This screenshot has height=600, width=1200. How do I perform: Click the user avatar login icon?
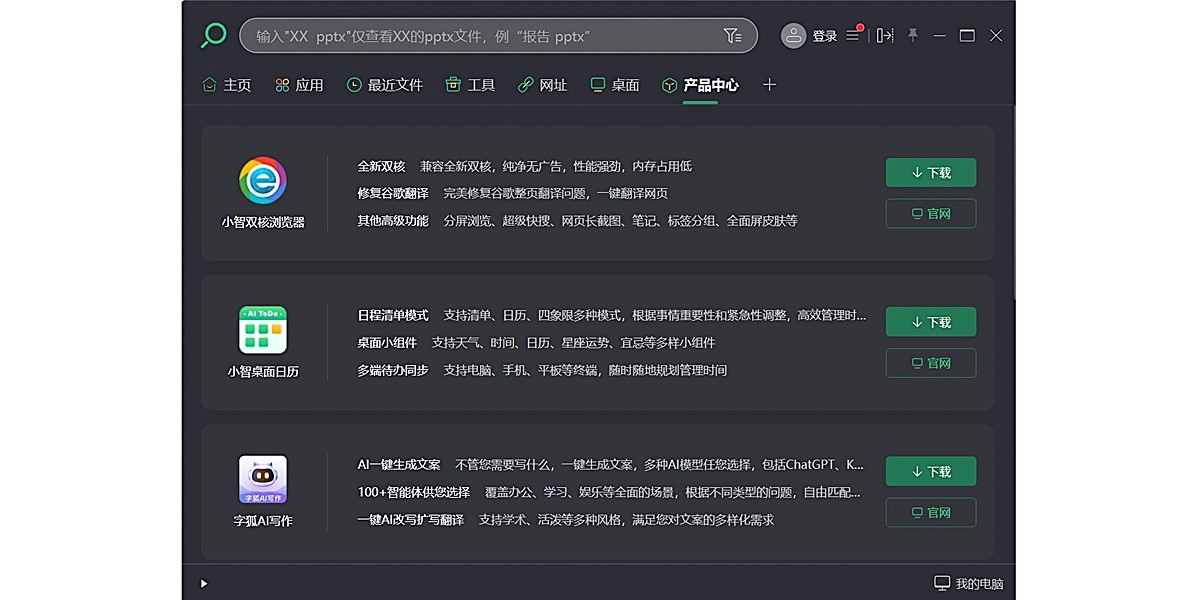(x=793, y=36)
